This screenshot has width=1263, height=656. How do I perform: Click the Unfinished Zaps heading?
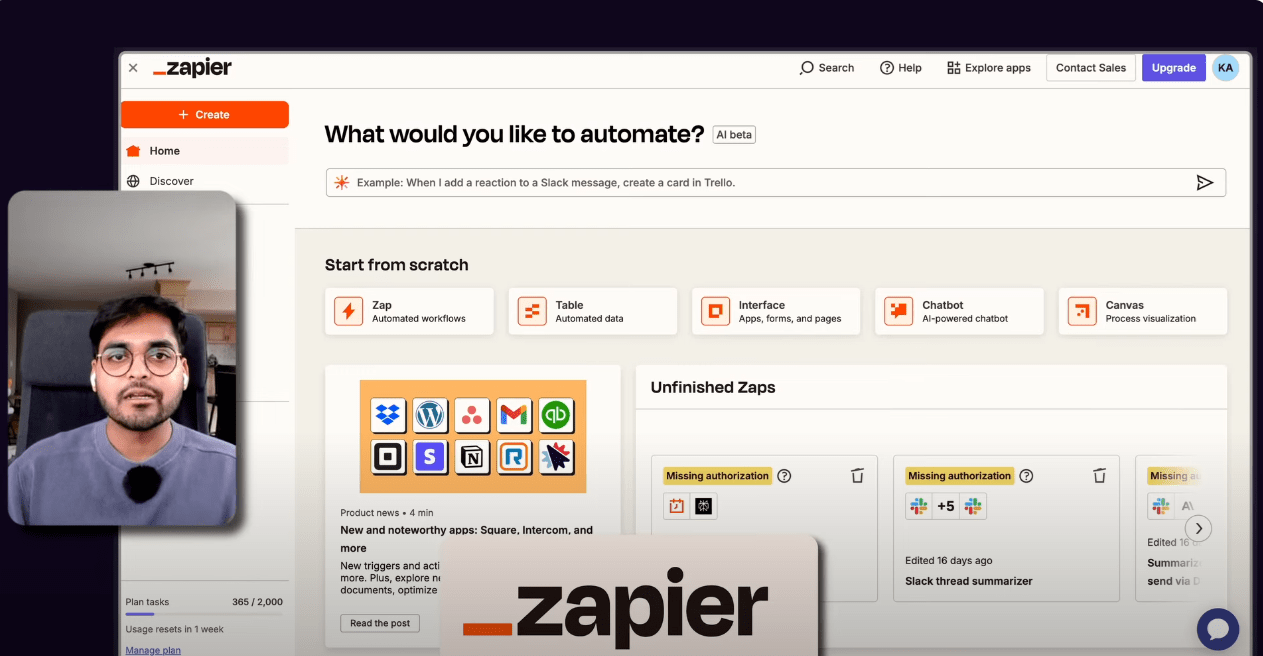coord(713,387)
